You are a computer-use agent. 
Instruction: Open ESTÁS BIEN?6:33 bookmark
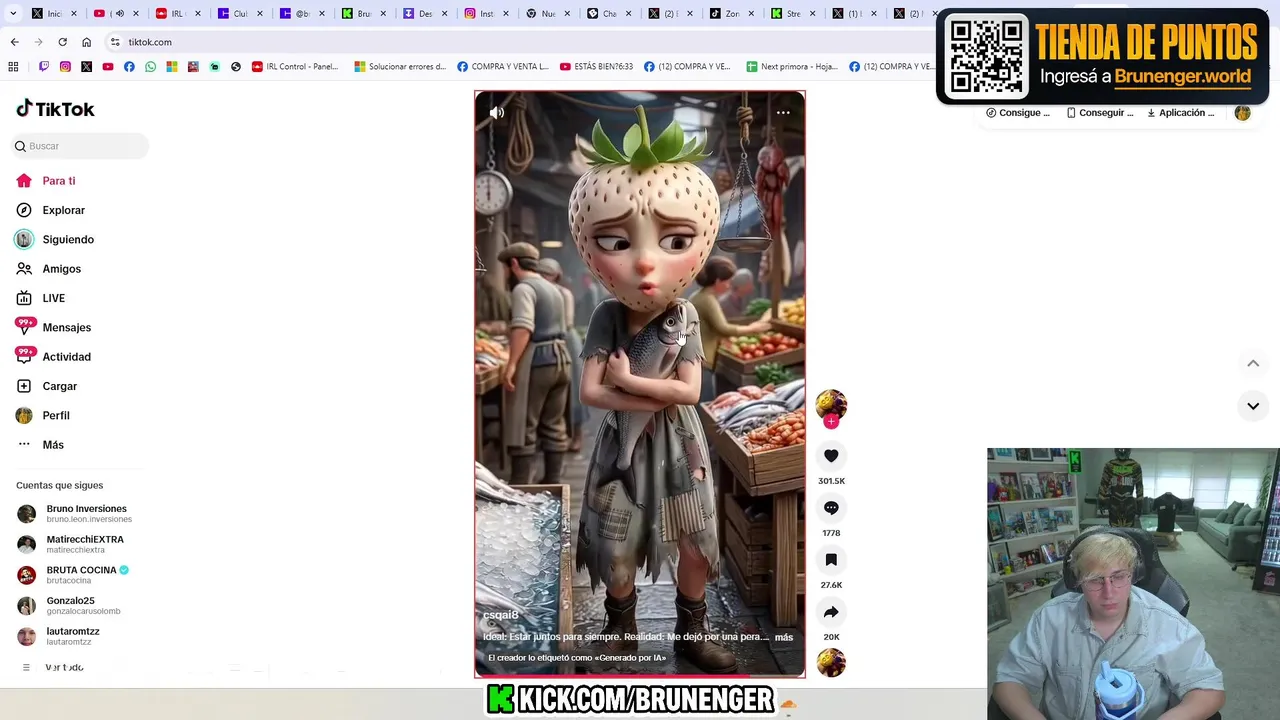596,67
